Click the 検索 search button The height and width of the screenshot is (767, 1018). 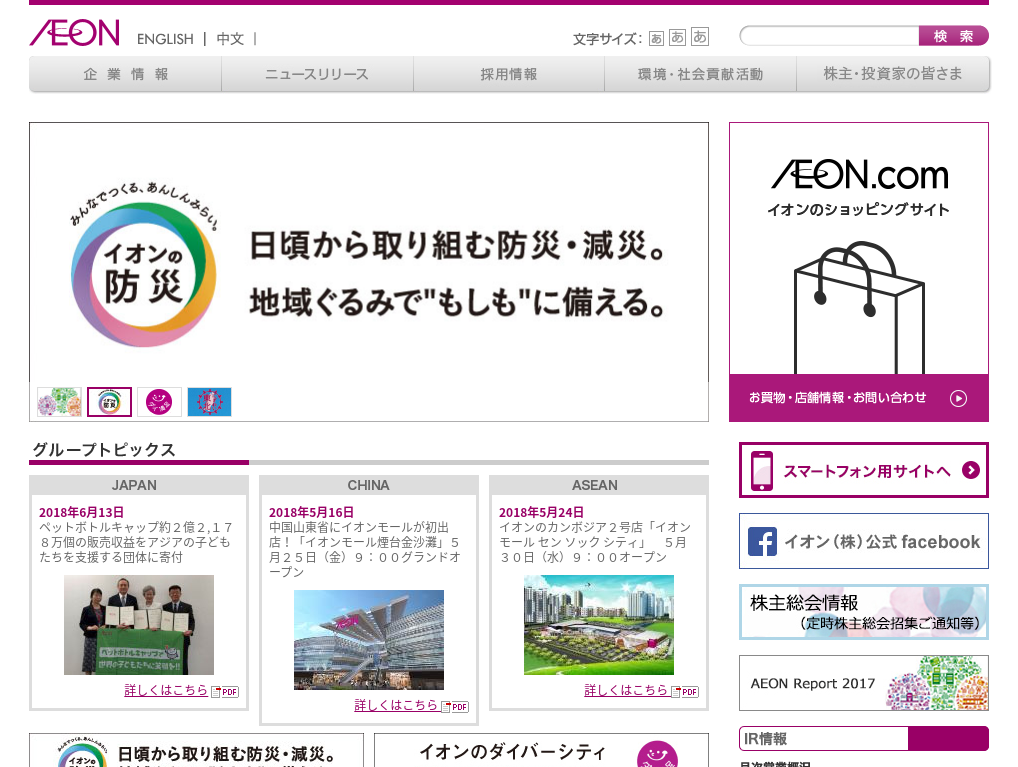(954, 36)
